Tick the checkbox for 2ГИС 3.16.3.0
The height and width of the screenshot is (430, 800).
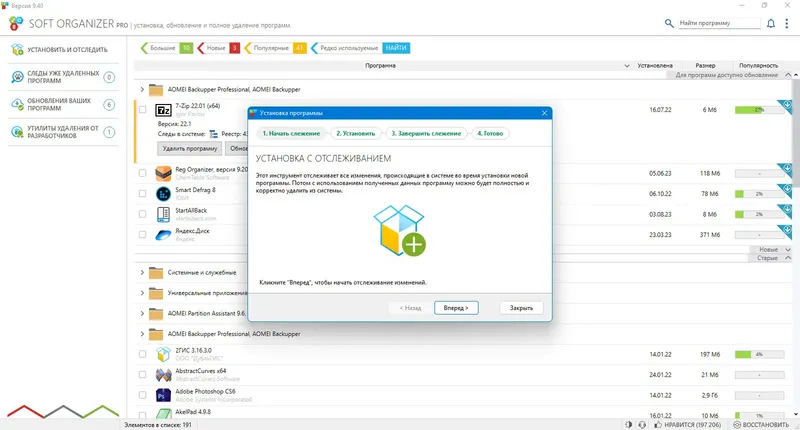[x=142, y=354]
